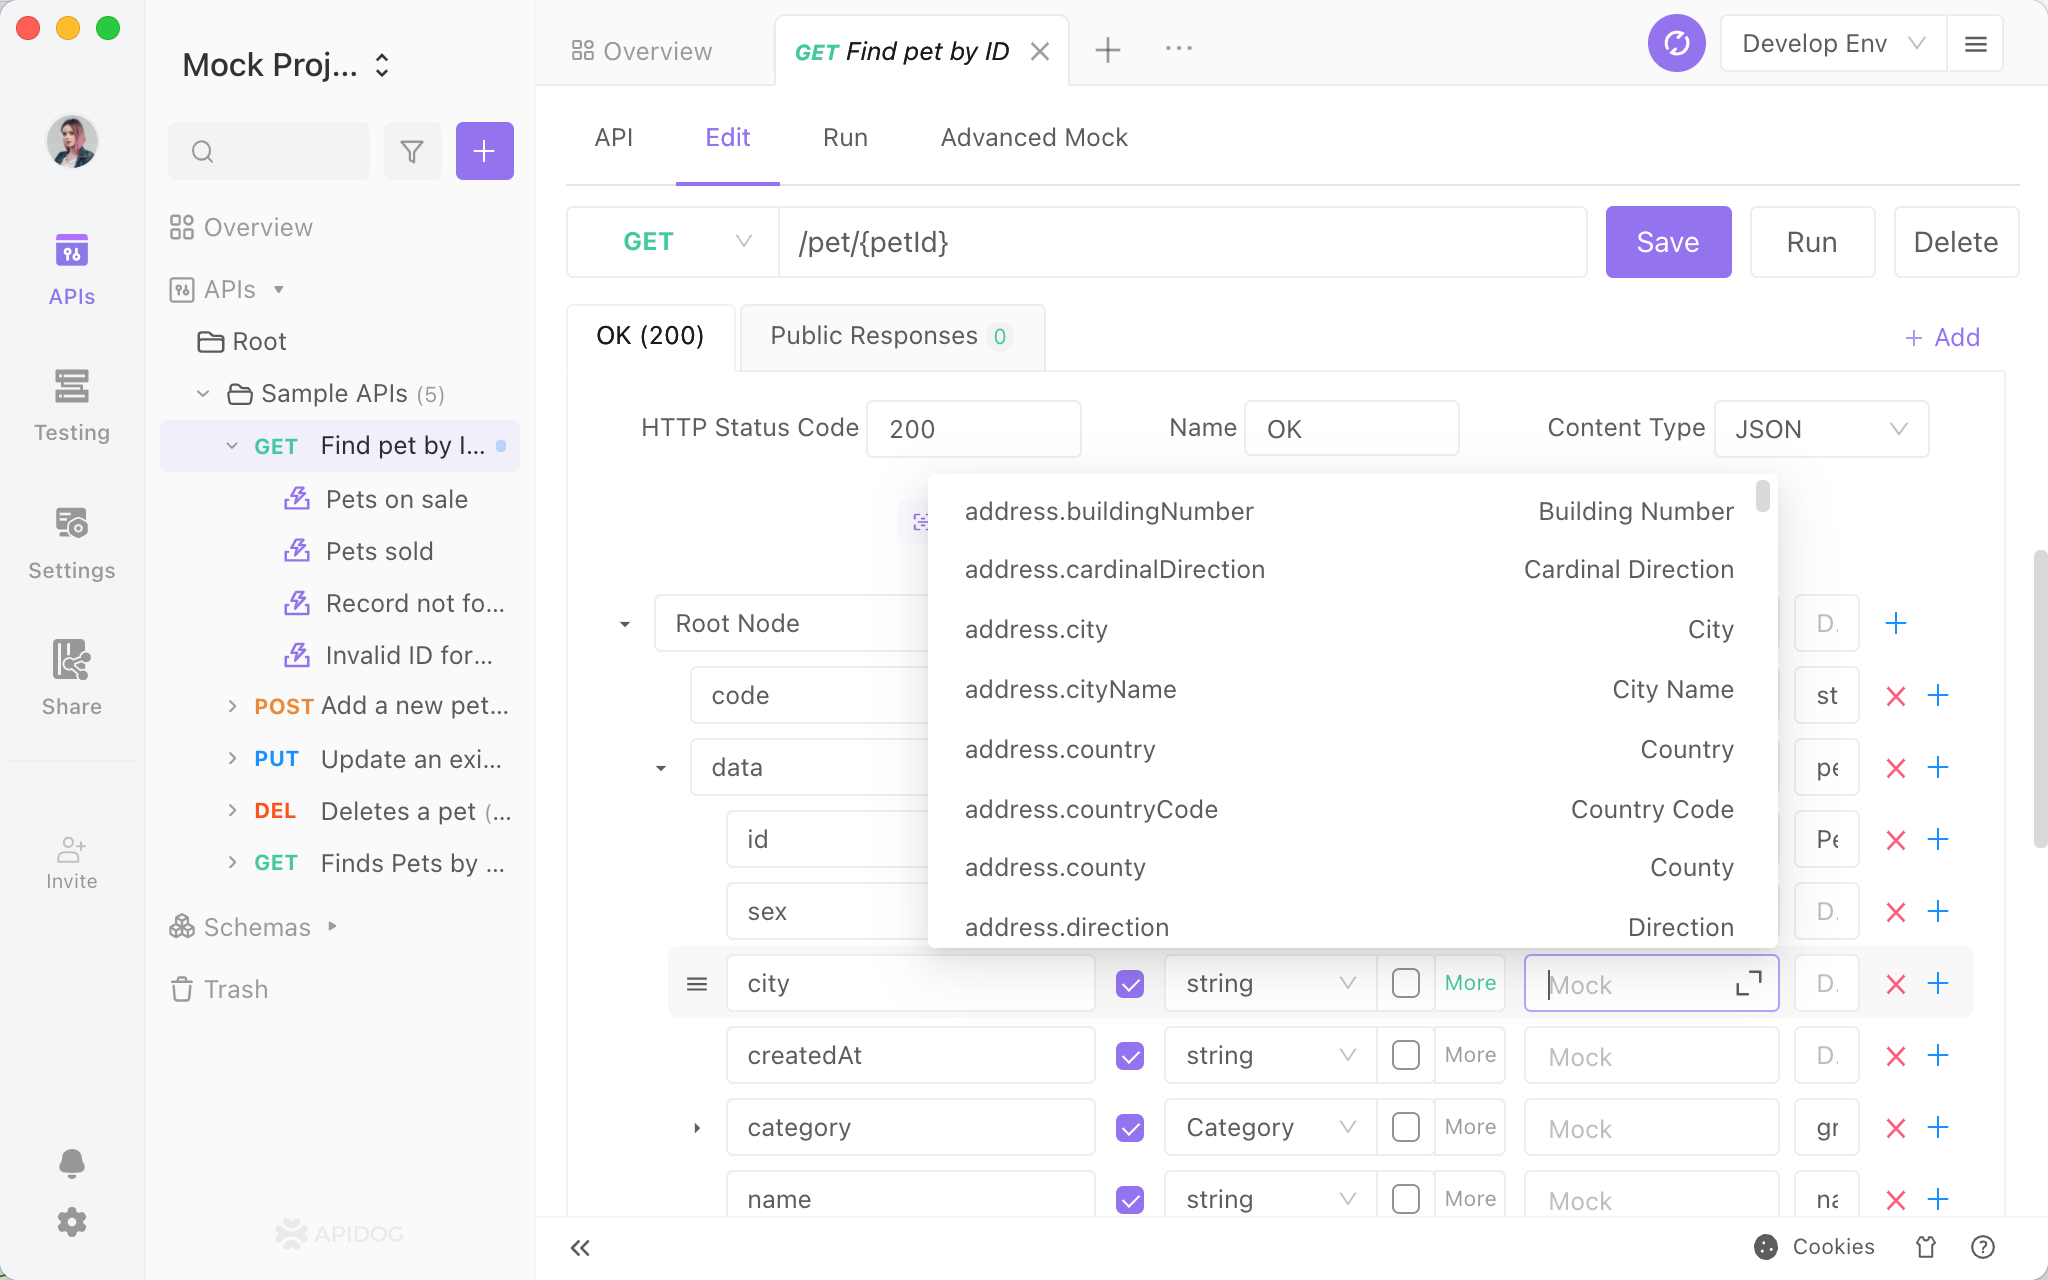Switch to the Run tab
Image resolution: width=2048 pixels, height=1280 pixels.
tap(845, 137)
